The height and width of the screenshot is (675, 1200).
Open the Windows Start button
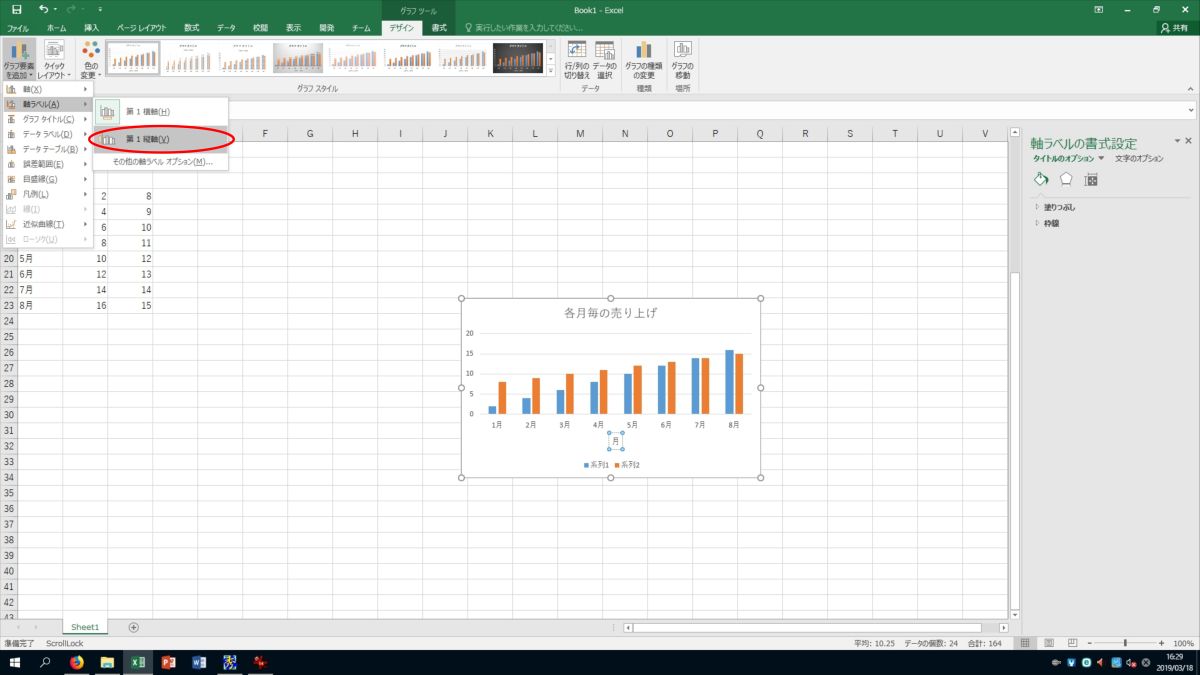click(x=15, y=662)
